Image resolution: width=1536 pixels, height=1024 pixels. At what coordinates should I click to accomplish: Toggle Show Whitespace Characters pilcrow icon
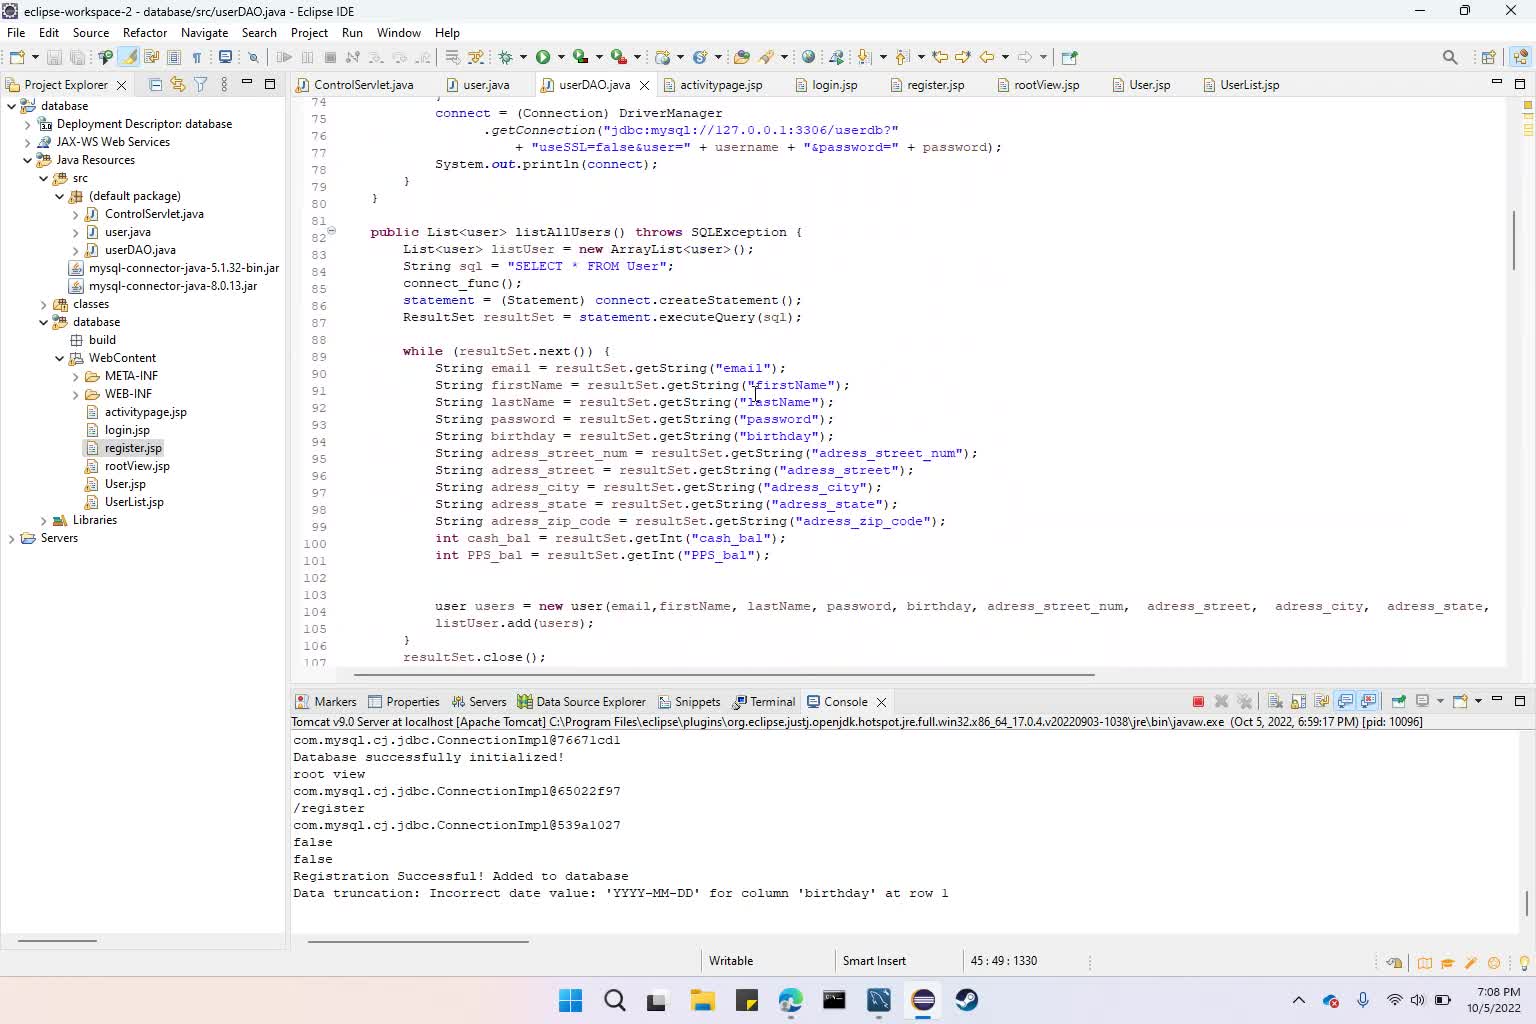tap(197, 57)
